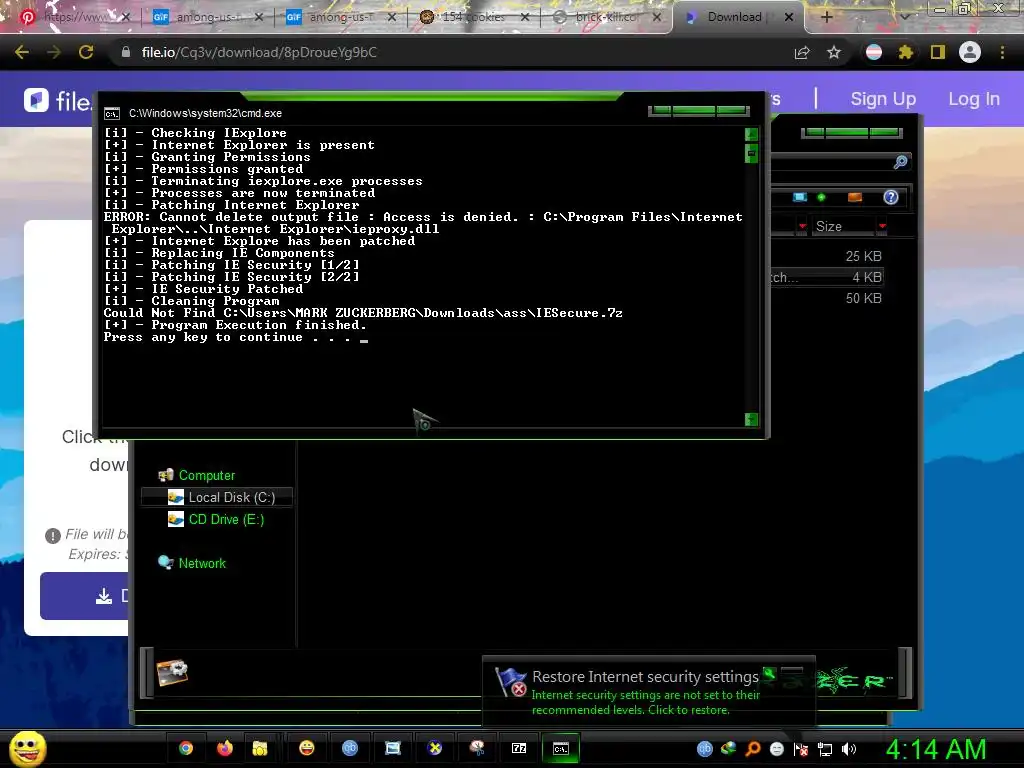Click the orange preview pane icon in Explorer
Viewport: 1024px width, 768px height.
[x=854, y=197]
